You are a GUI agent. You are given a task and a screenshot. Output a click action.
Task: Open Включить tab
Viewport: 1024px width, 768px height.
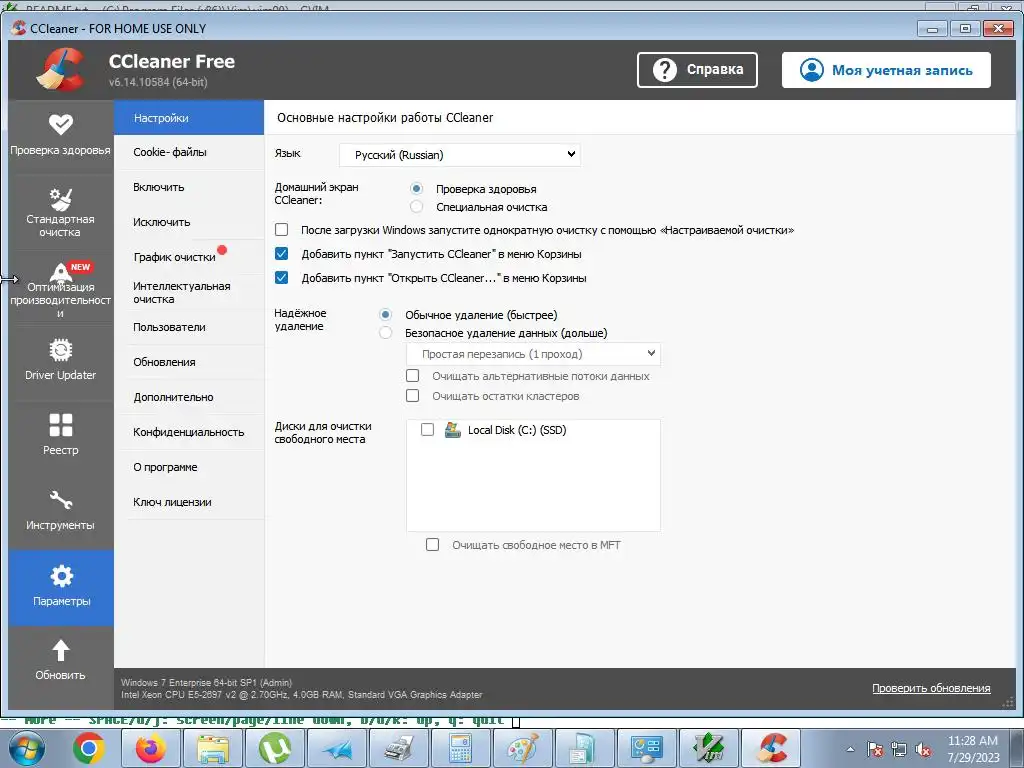(x=189, y=187)
